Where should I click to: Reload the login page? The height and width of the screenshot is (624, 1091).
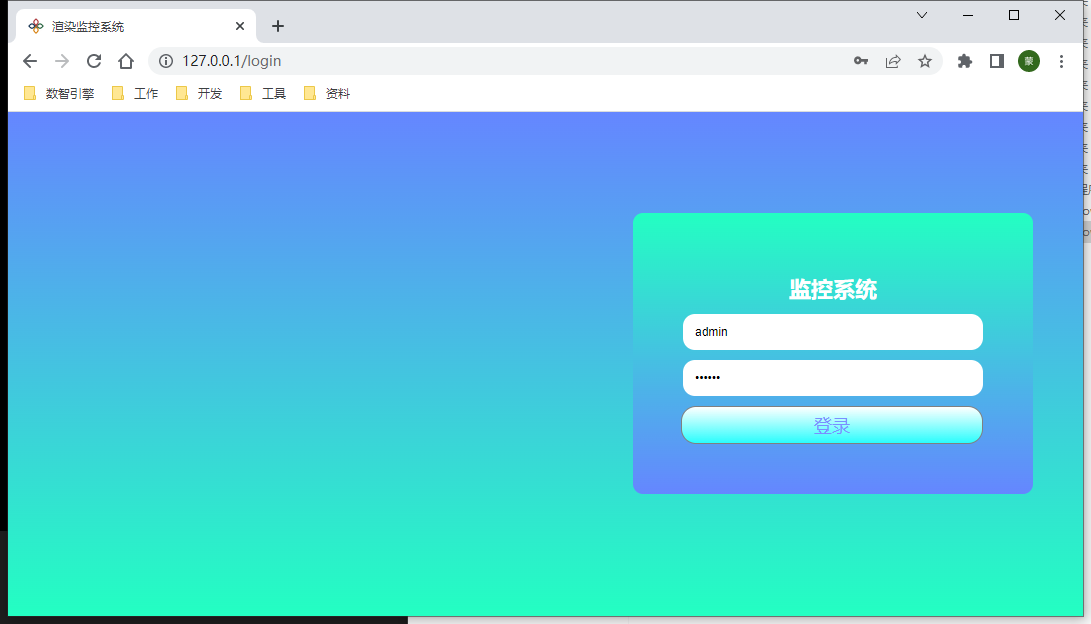94,61
